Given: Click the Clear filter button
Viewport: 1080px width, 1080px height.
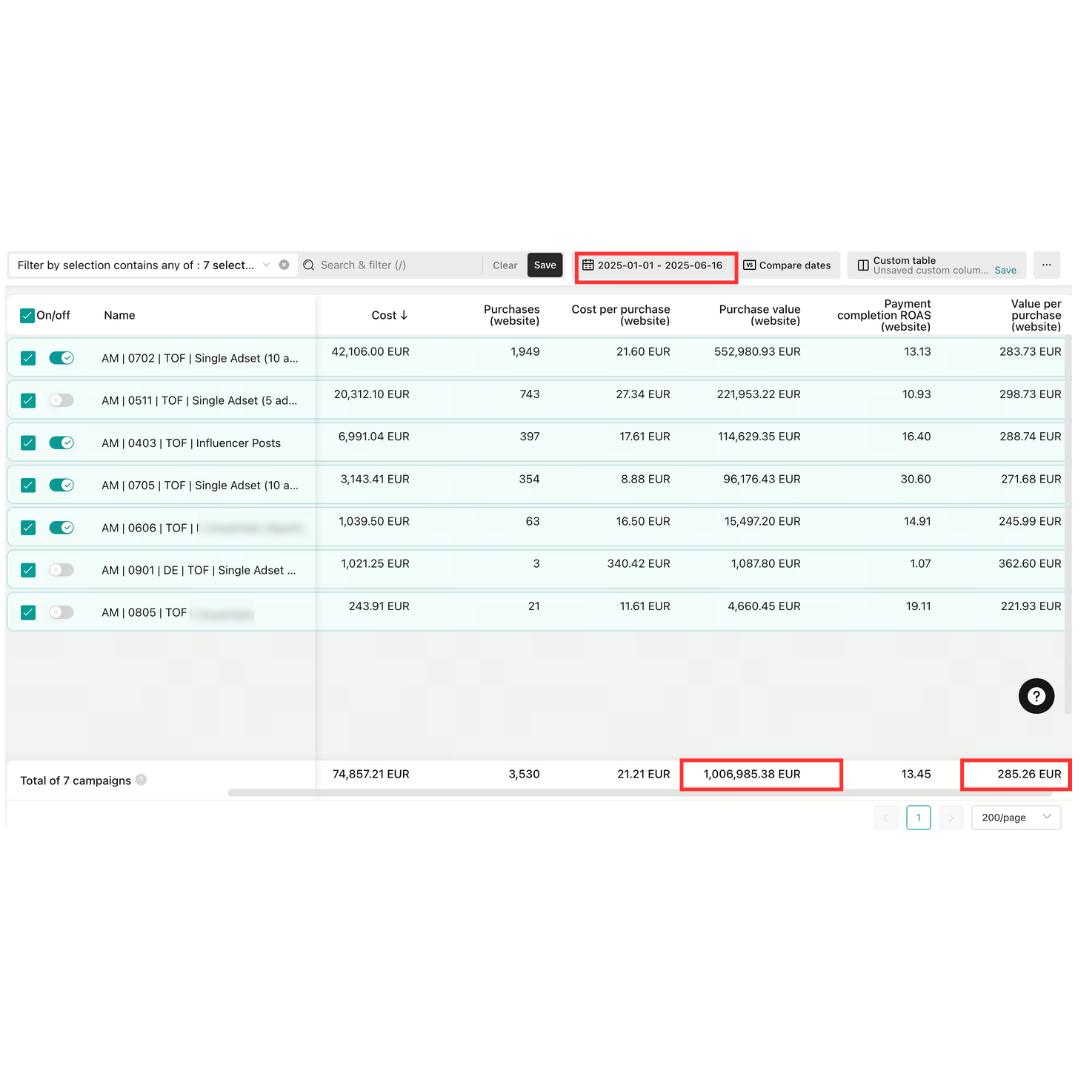Looking at the screenshot, I should point(505,265).
